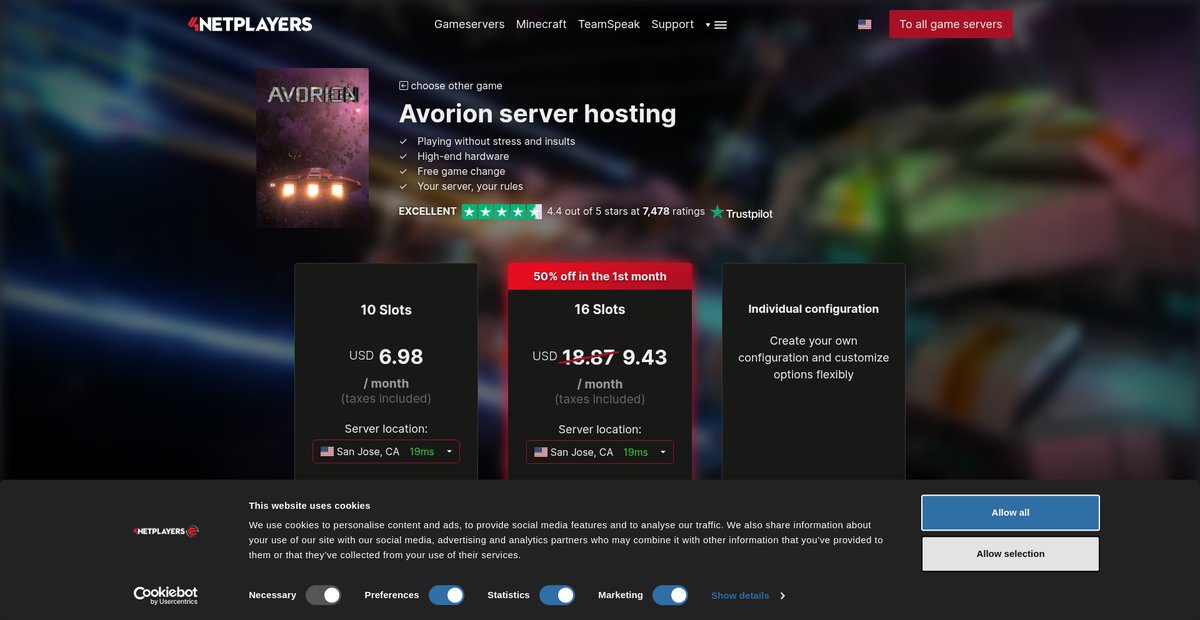Viewport: 1200px width, 620px height.
Task: Click the back arrow icon beside choose other game
Action: (x=403, y=86)
